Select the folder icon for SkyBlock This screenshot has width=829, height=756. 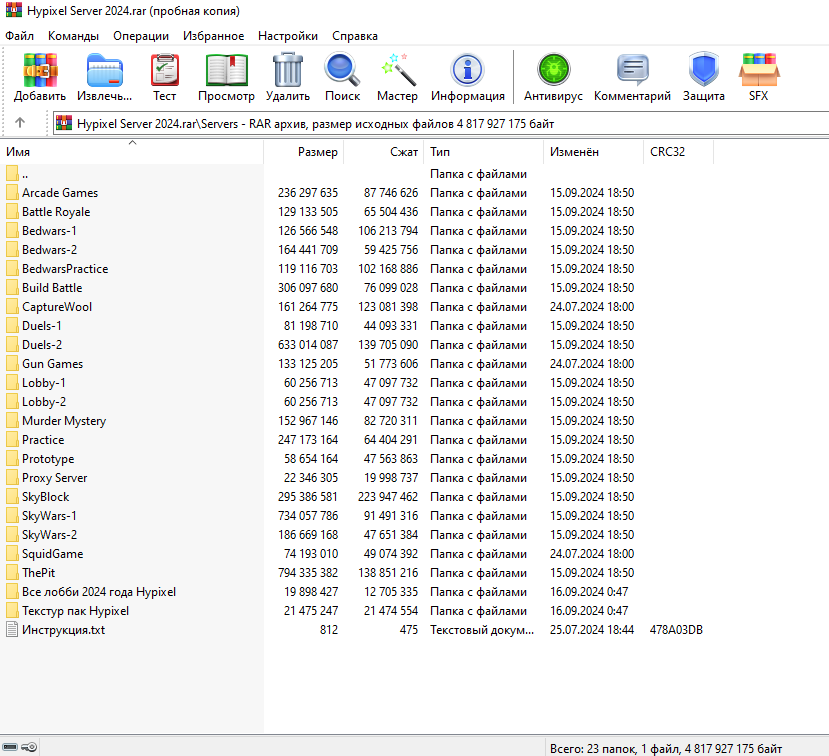pyautogui.click(x=12, y=496)
